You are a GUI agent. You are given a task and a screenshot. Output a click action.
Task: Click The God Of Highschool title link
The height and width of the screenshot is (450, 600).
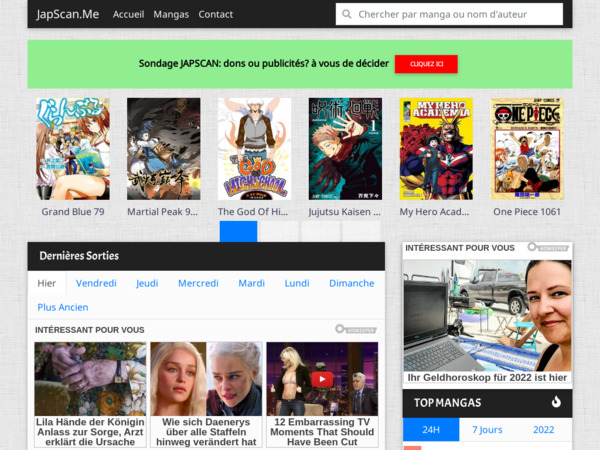253,212
